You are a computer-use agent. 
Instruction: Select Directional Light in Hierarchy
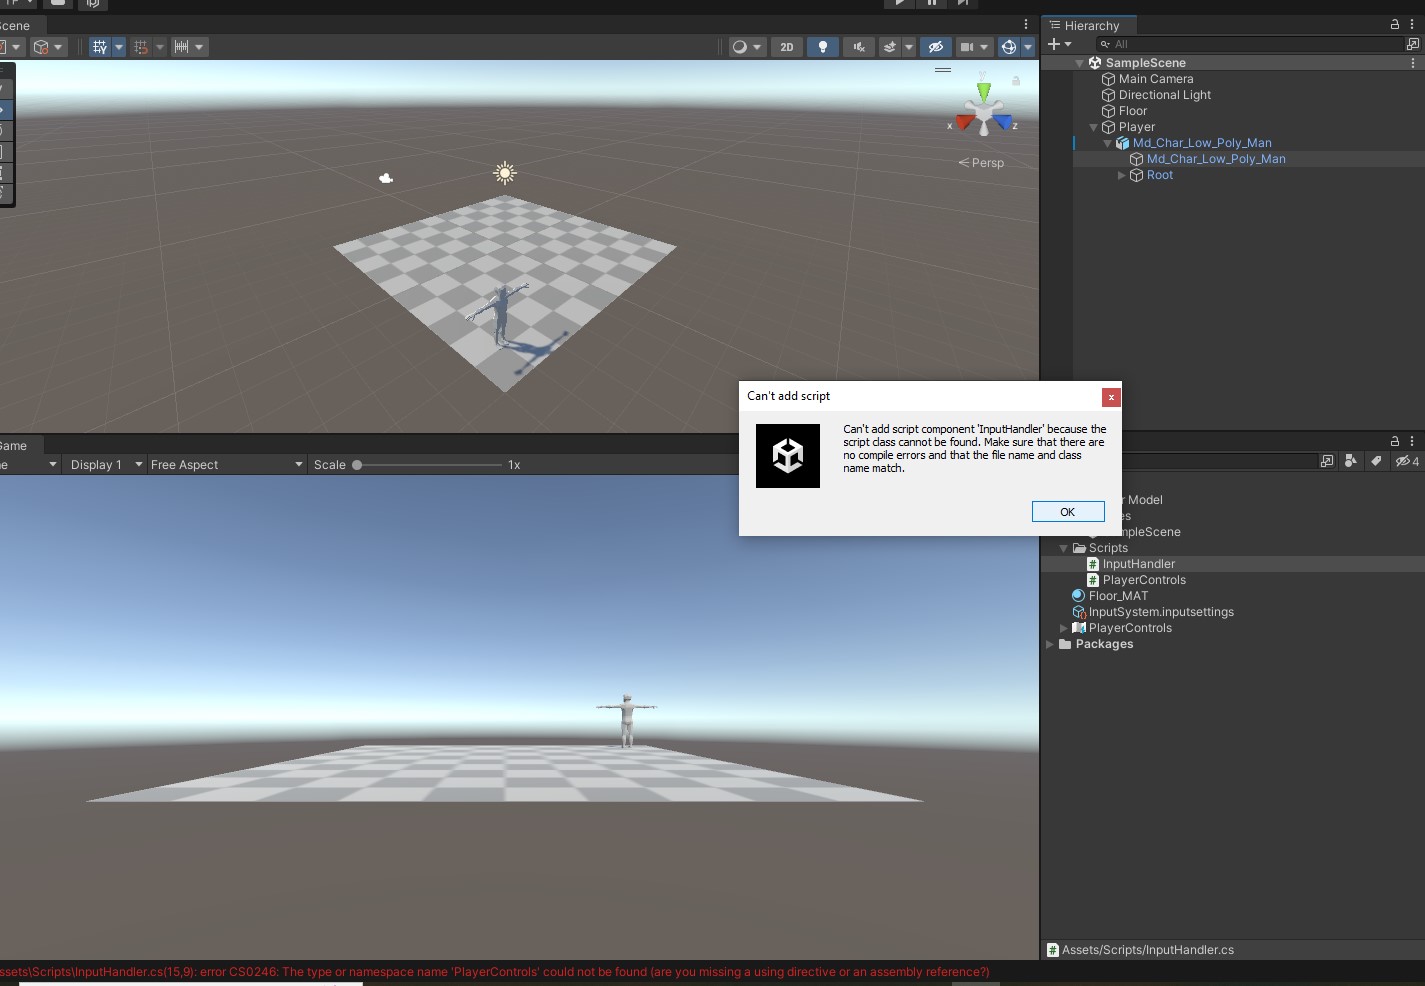pos(1164,95)
